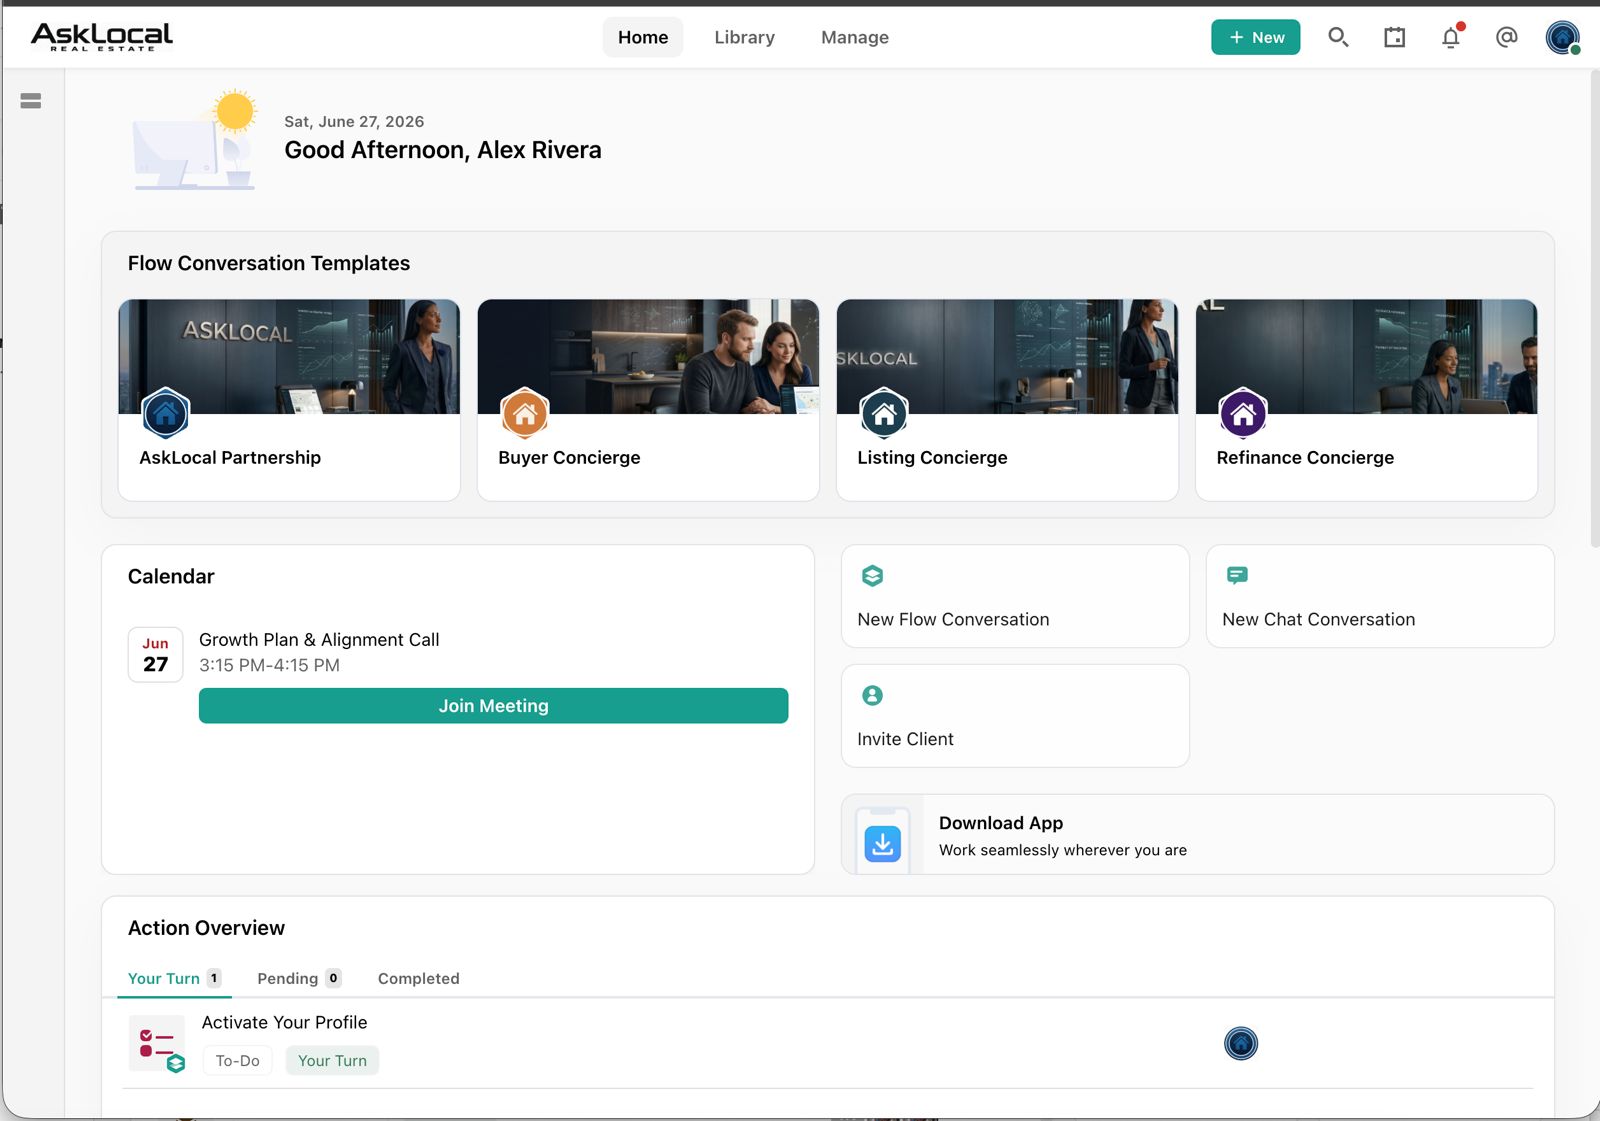This screenshot has height=1121, width=1600.
Task: Click the New Flow Conversation layers icon
Action: click(872, 576)
